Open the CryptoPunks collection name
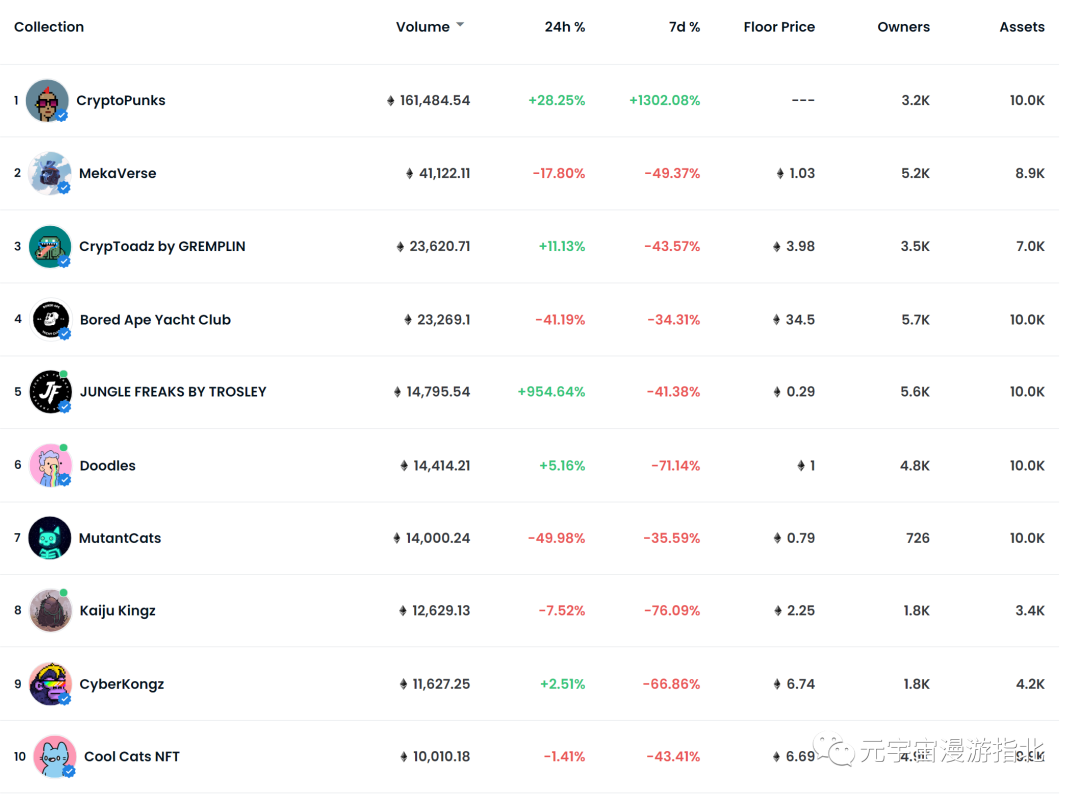 121,101
